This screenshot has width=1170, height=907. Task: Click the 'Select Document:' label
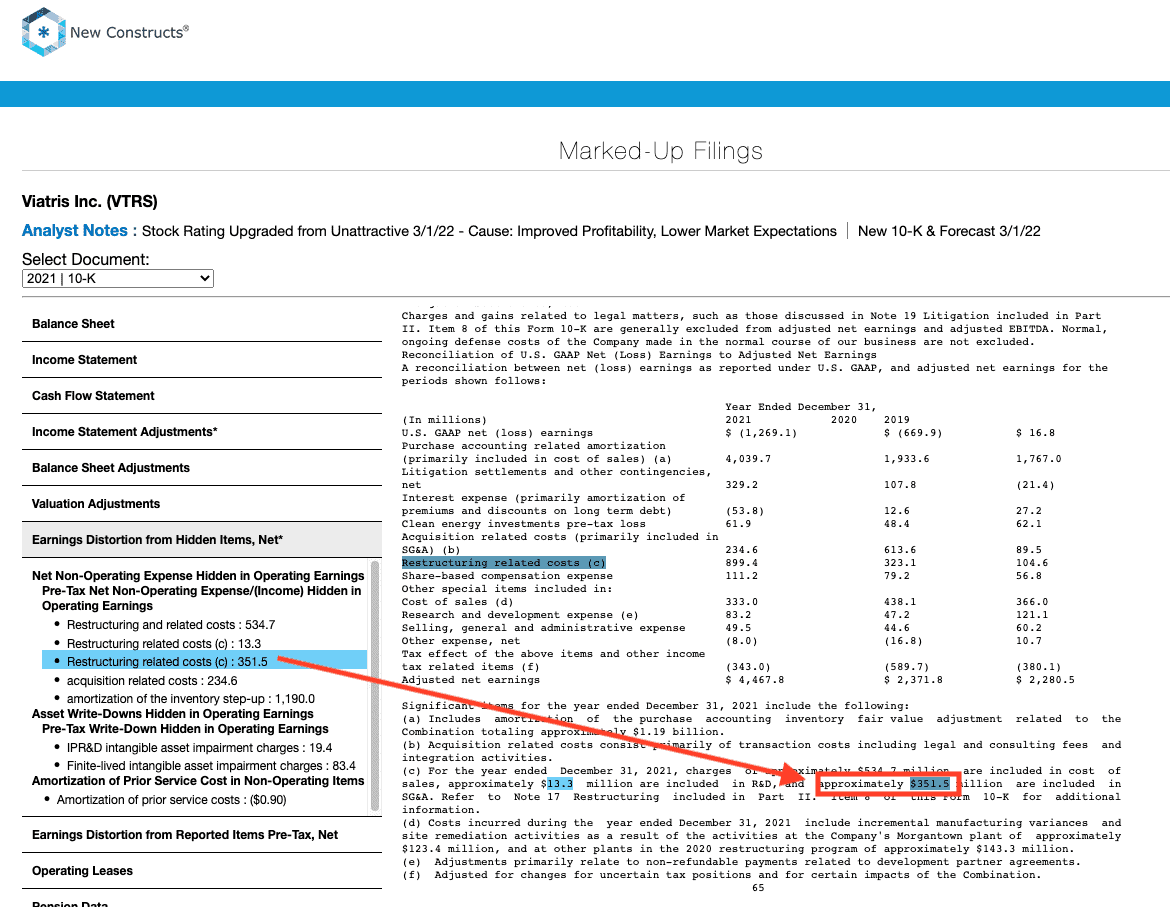click(86, 259)
